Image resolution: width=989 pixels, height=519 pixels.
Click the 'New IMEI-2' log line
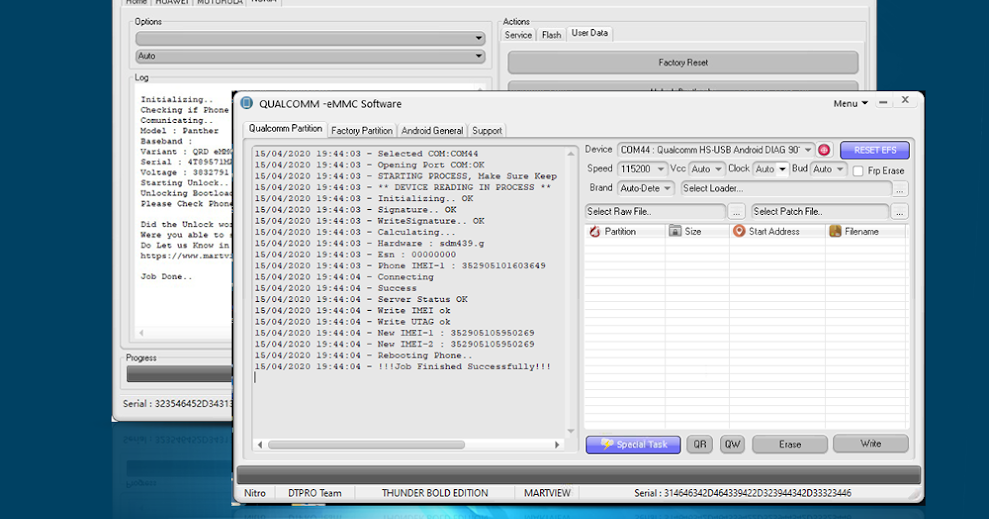[394, 344]
